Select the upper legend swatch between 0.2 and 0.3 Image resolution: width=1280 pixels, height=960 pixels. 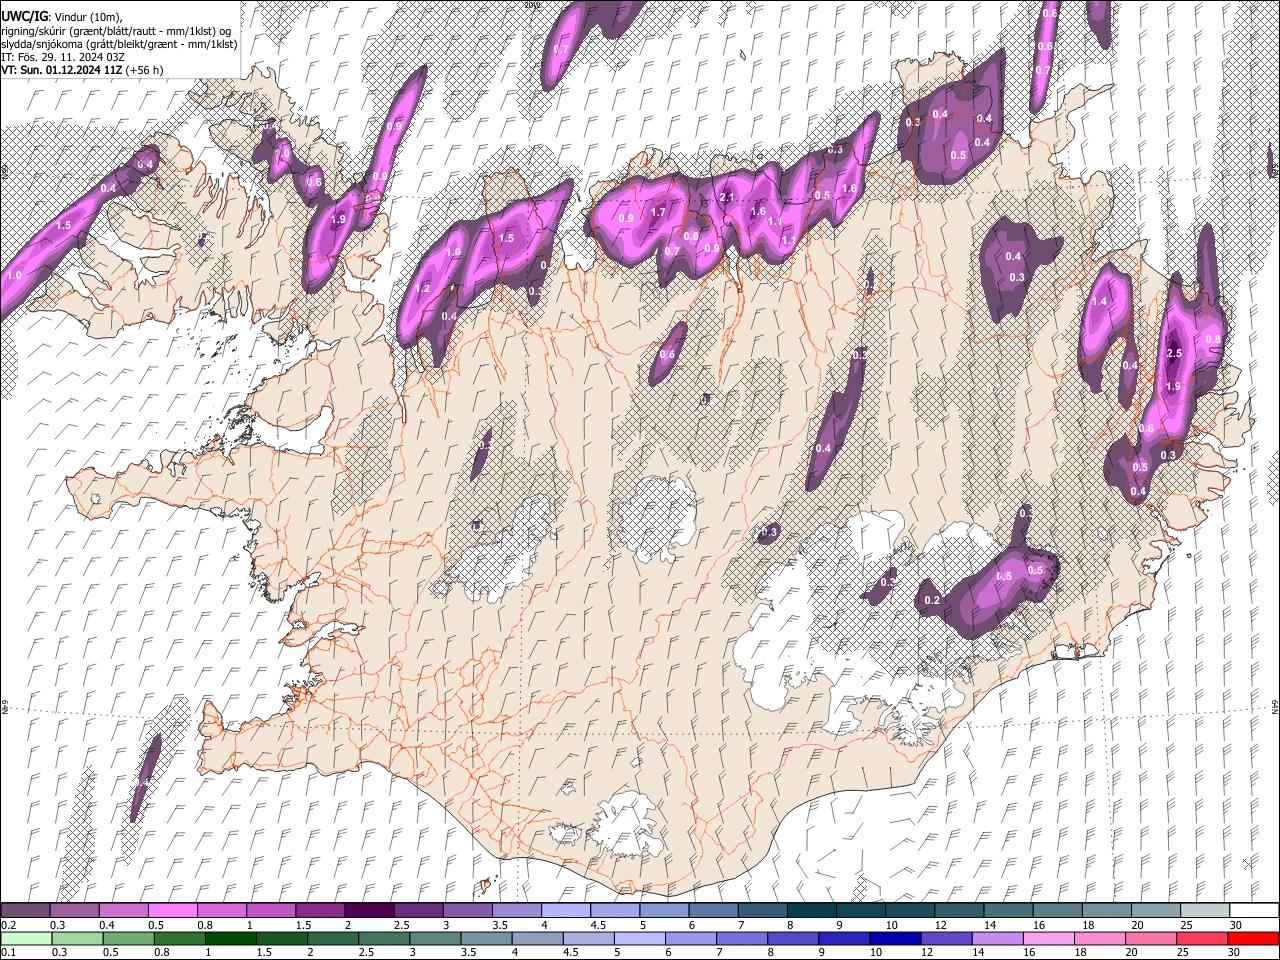(25, 911)
